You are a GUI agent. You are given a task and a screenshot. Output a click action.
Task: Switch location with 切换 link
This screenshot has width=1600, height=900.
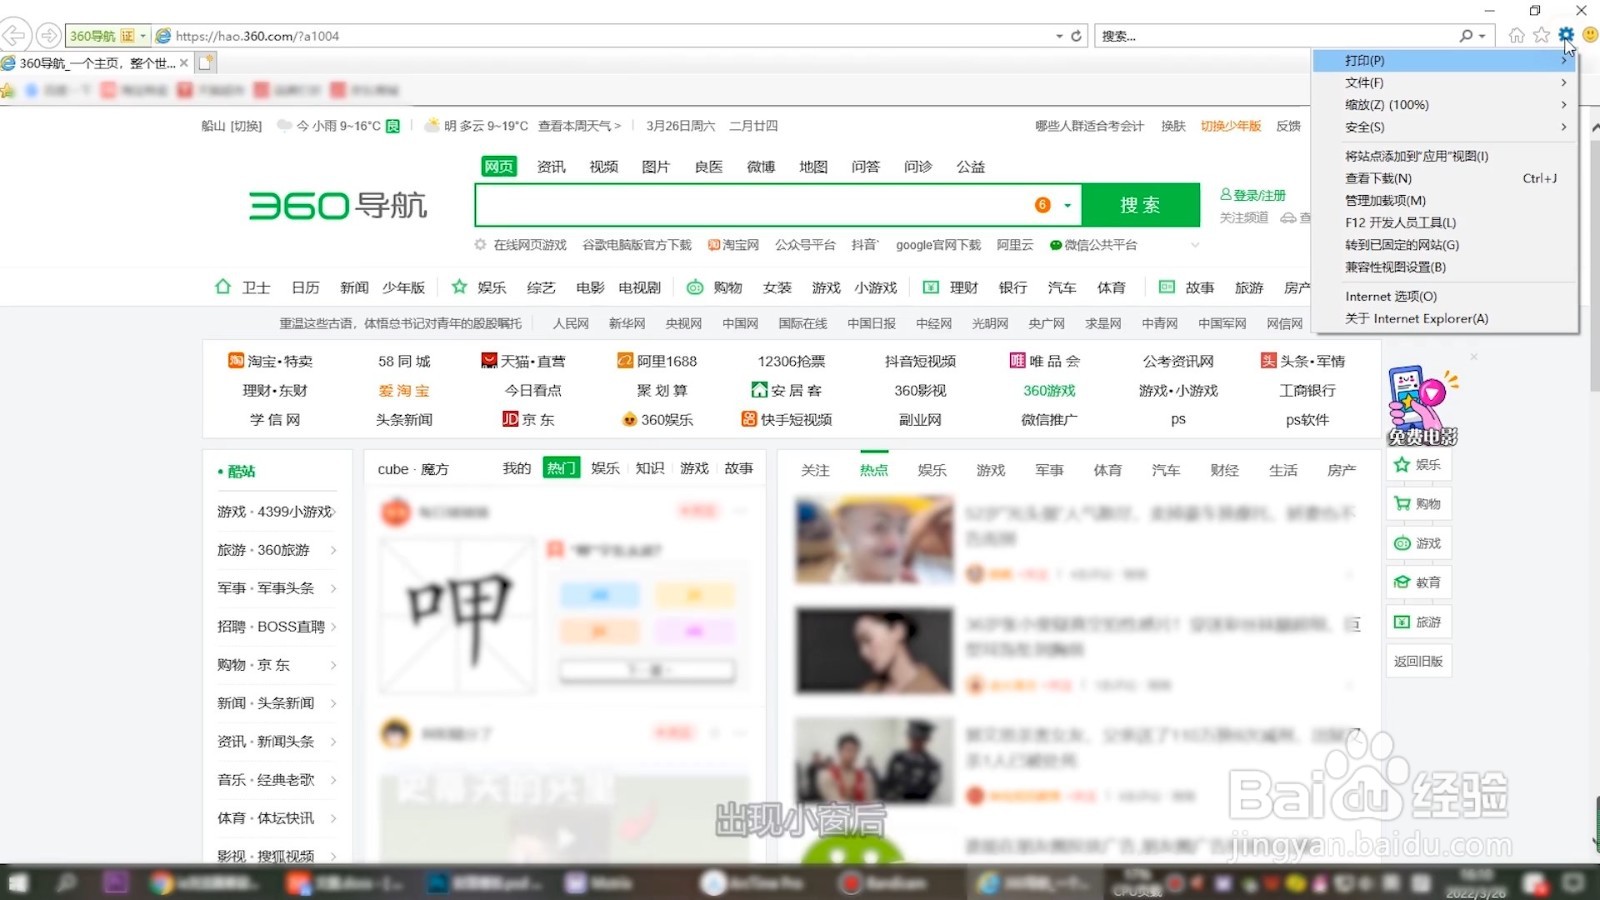click(246, 126)
